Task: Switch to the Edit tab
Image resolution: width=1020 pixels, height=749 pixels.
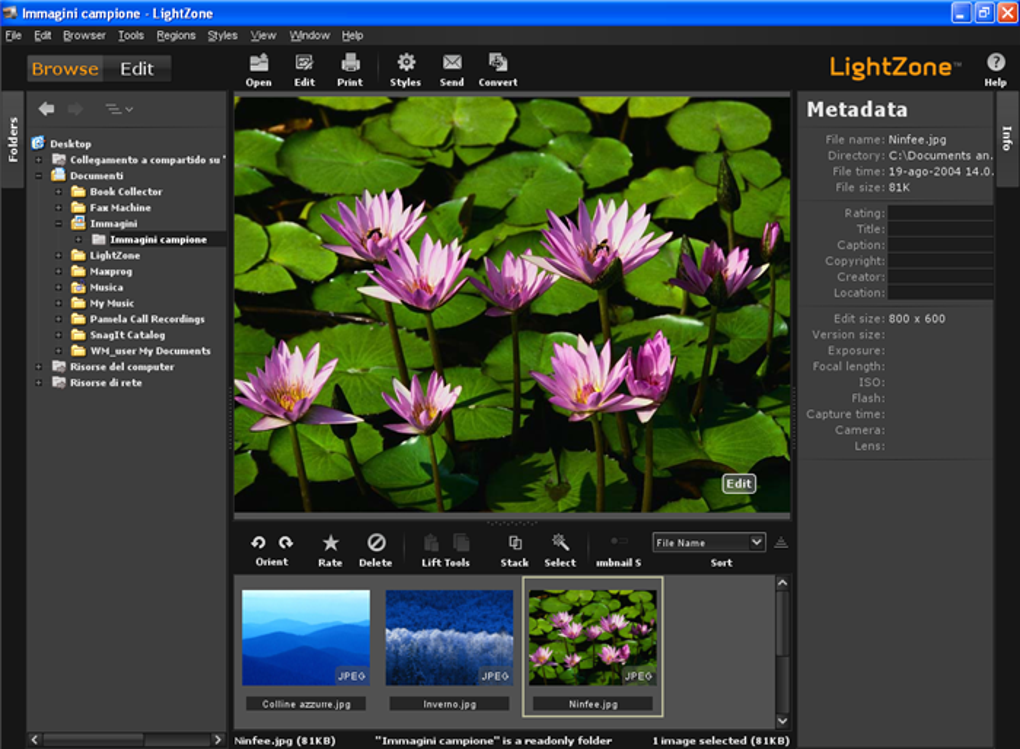Action: pos(137,68)
